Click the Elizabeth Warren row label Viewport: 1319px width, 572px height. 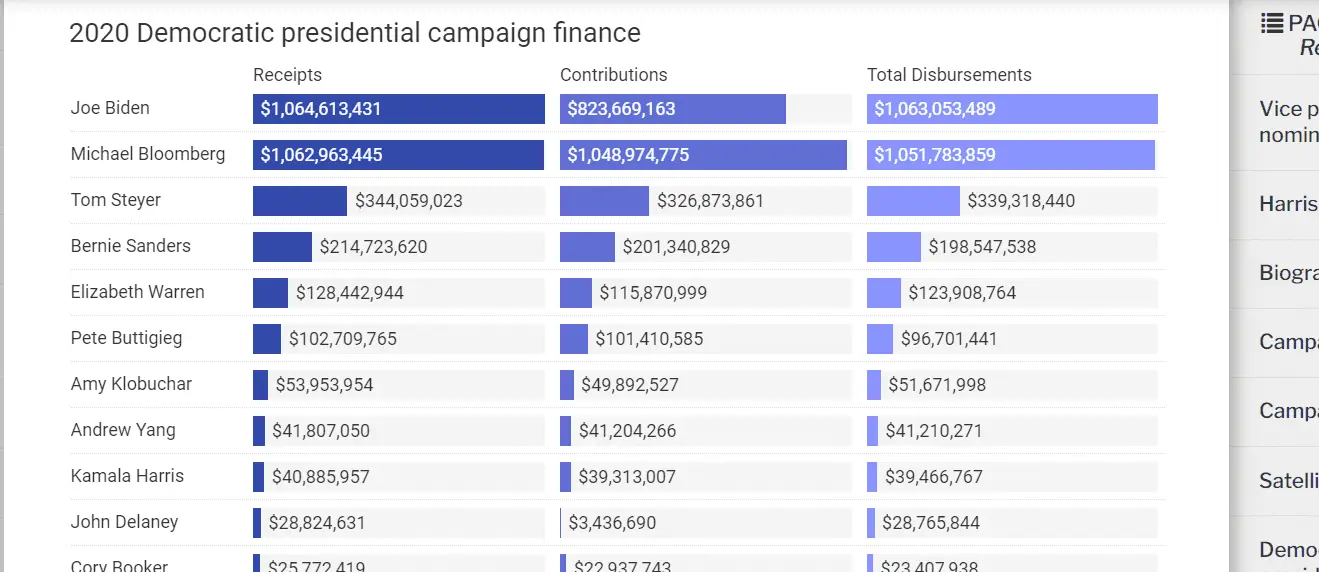(138, 292)
